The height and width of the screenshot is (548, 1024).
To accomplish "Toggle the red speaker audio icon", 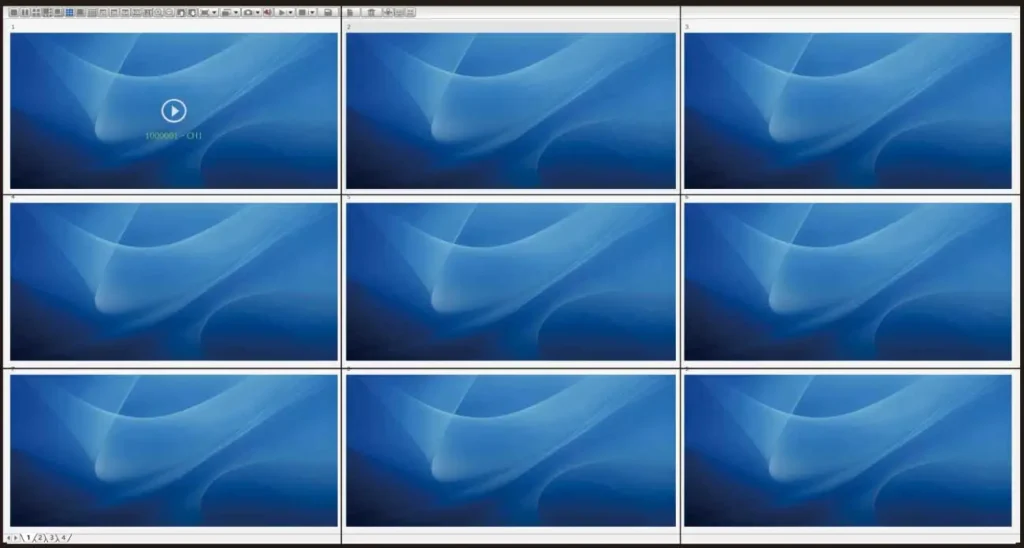I will tap(268, 12).
